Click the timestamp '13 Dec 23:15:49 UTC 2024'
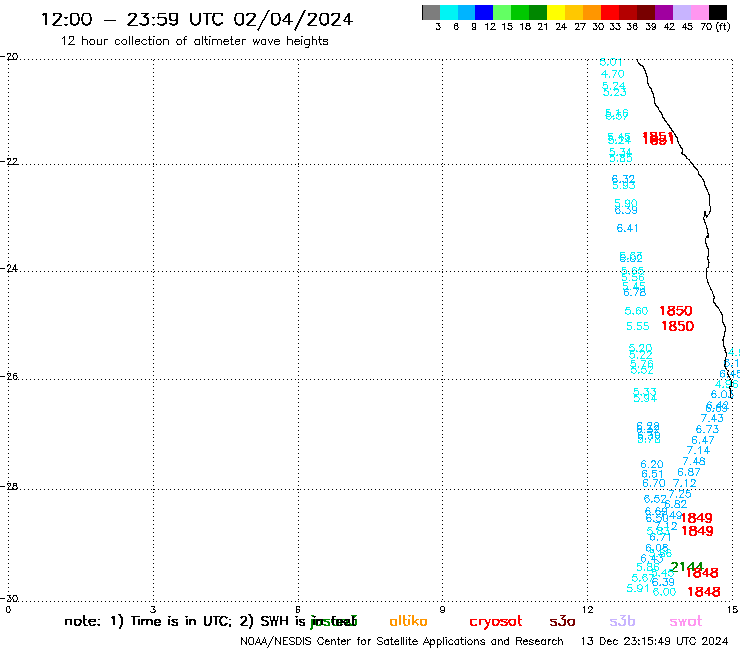The image size is (740, 650). 654,642
